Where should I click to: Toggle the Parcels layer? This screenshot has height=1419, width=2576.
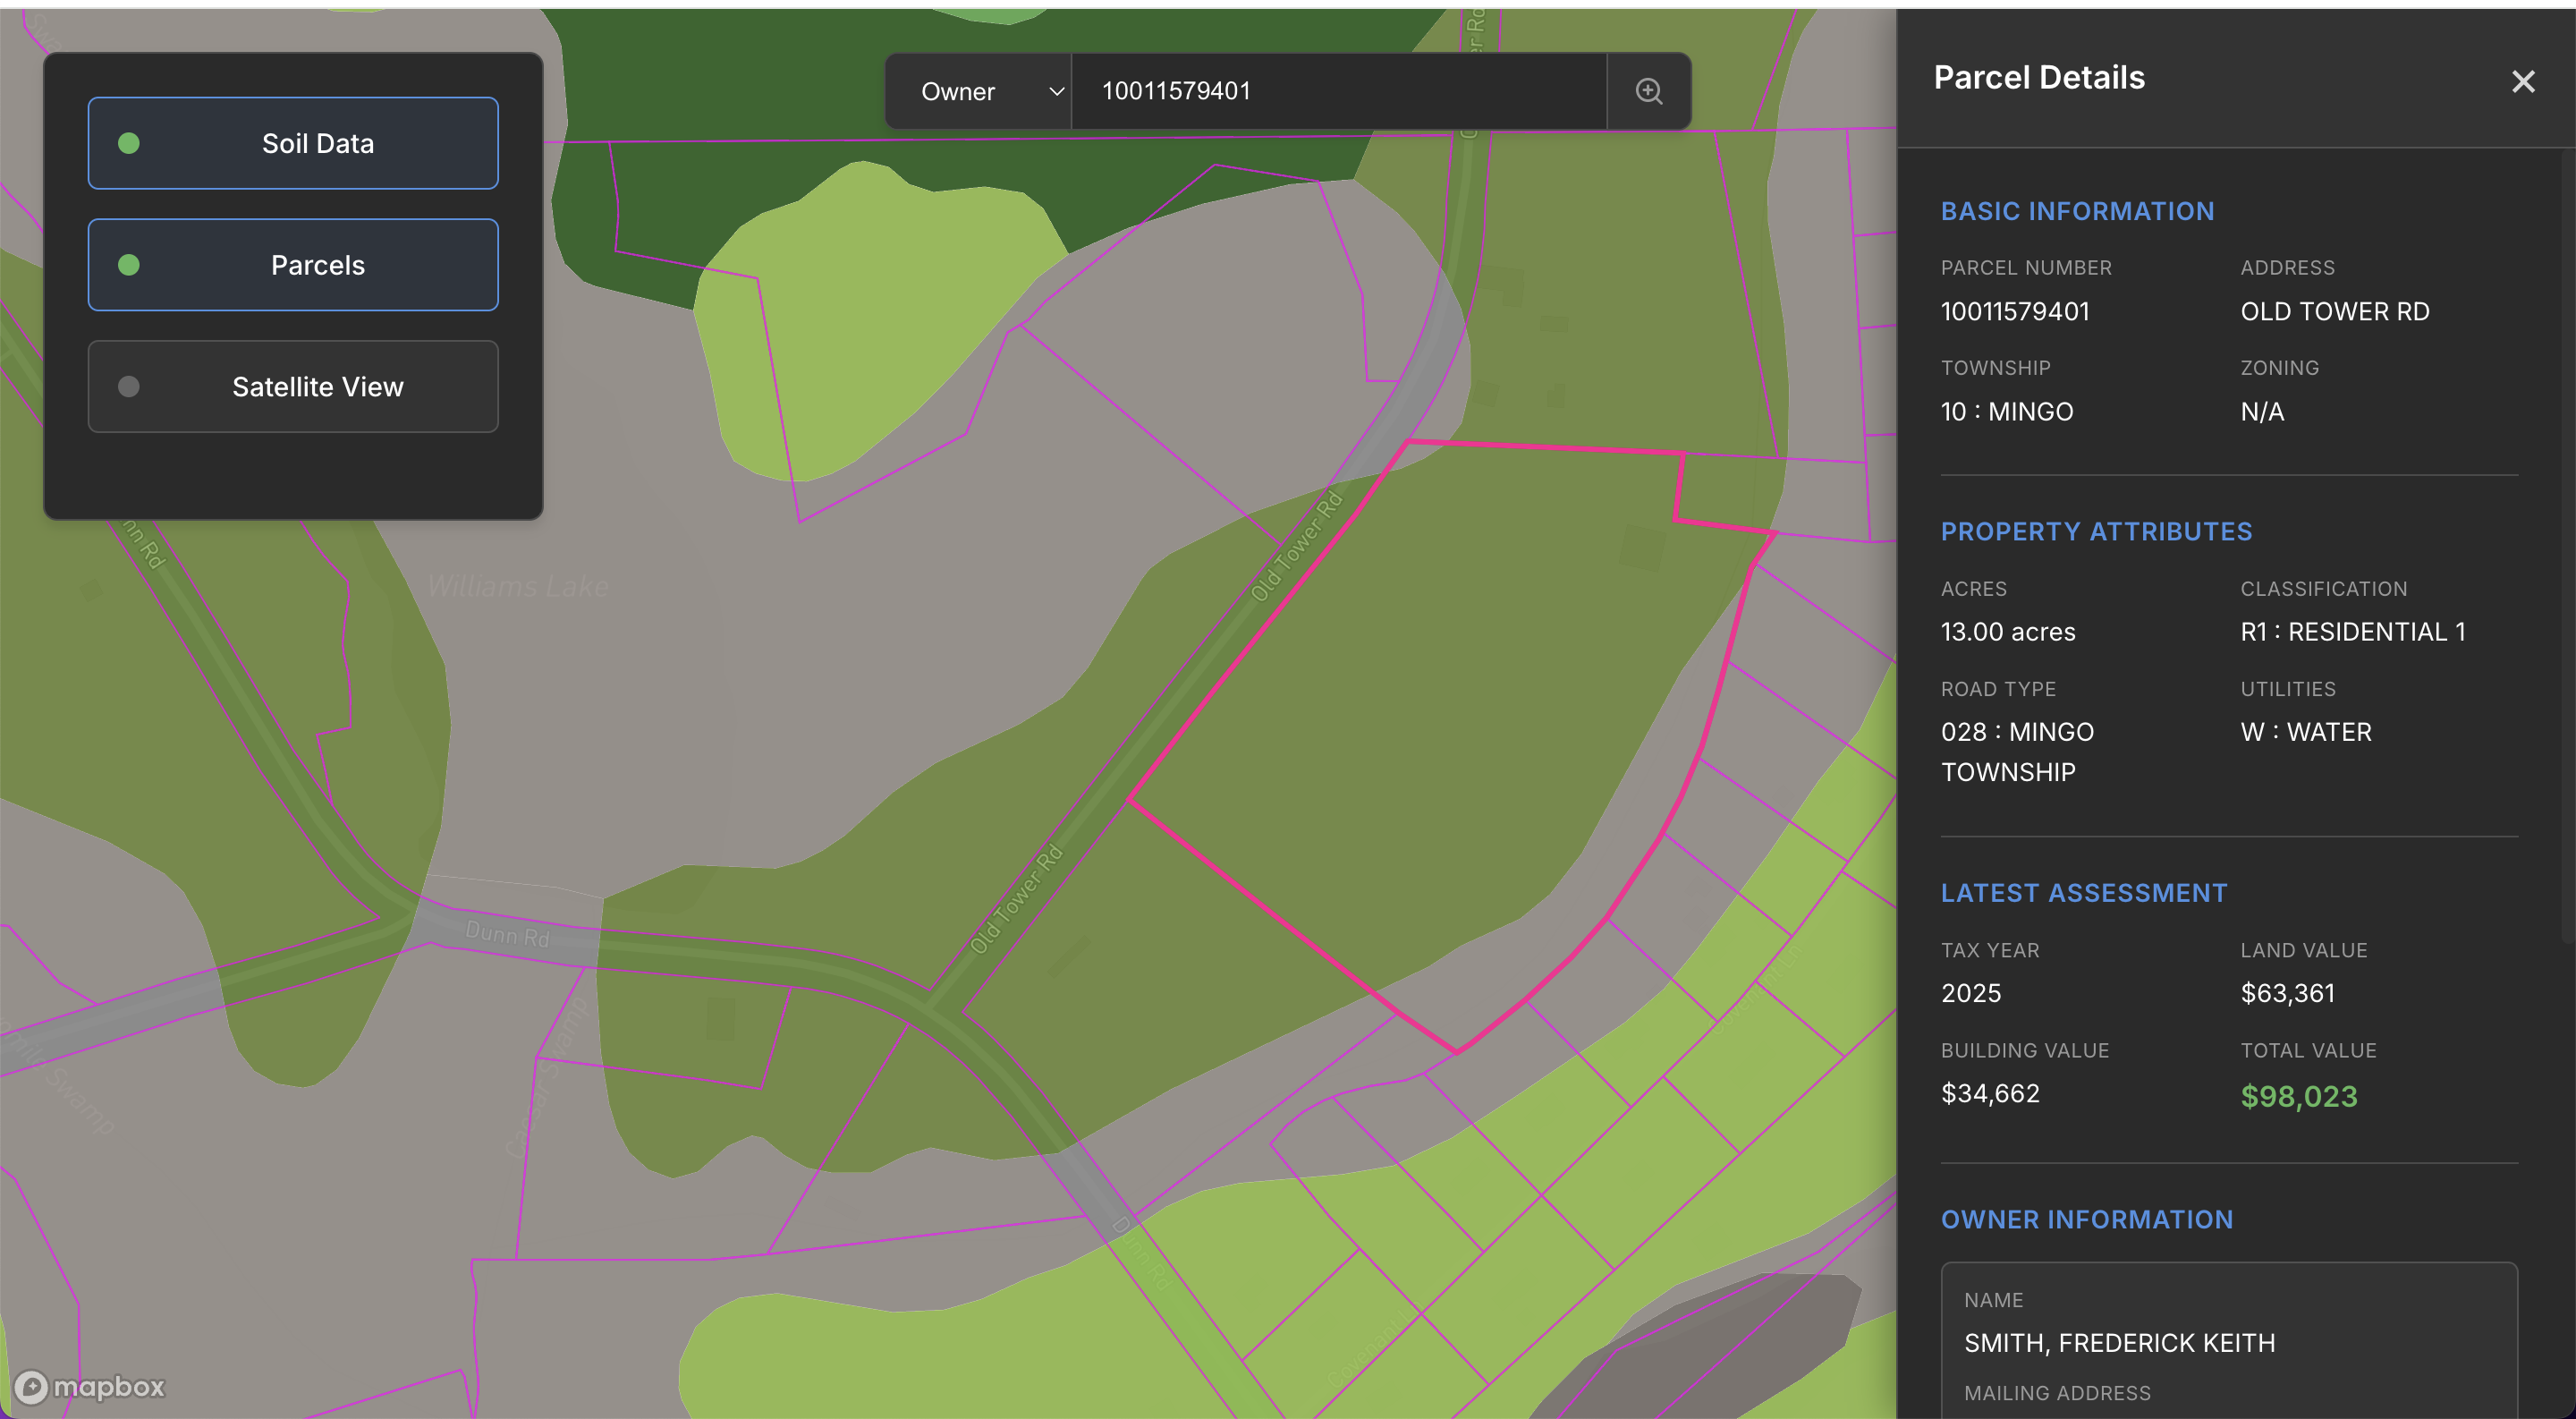293,265
